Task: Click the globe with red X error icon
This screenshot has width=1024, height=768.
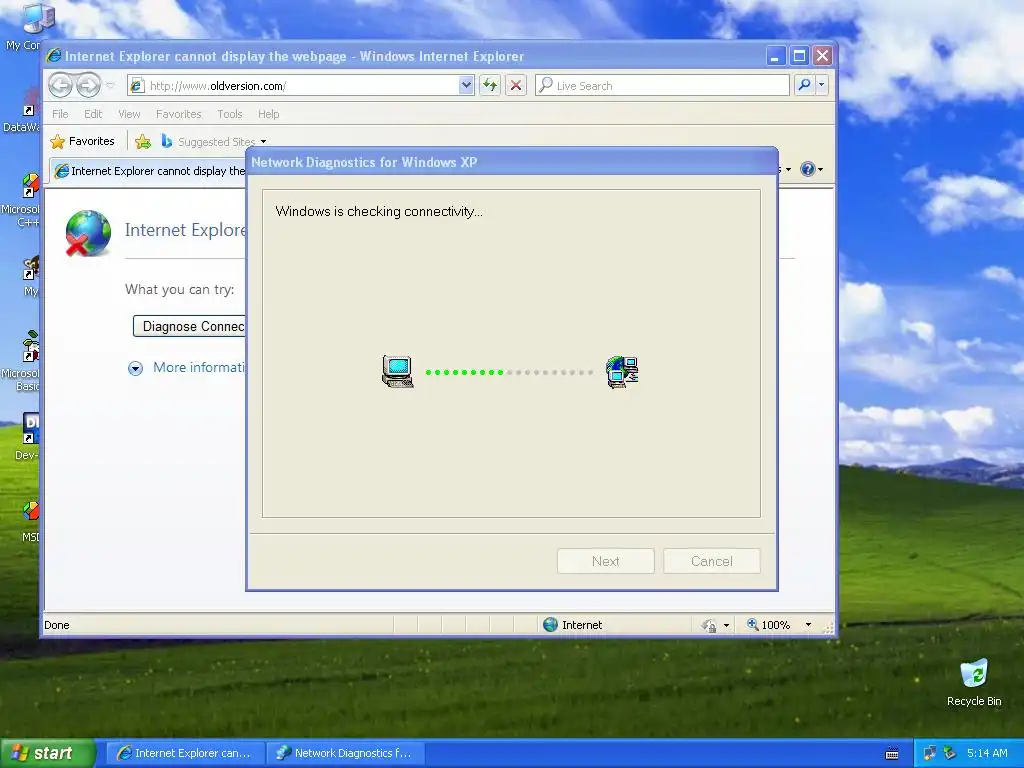Action: tap(88, 232)
